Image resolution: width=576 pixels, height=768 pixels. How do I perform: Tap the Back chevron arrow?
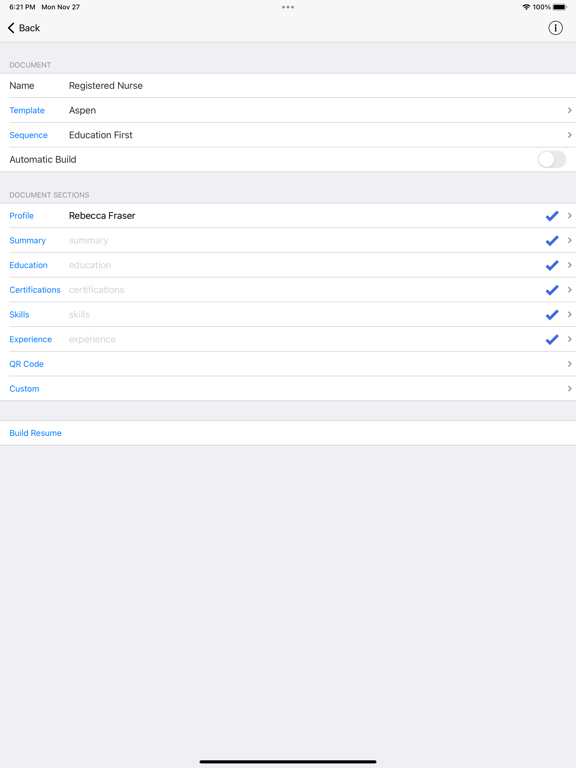click(11, 28)
